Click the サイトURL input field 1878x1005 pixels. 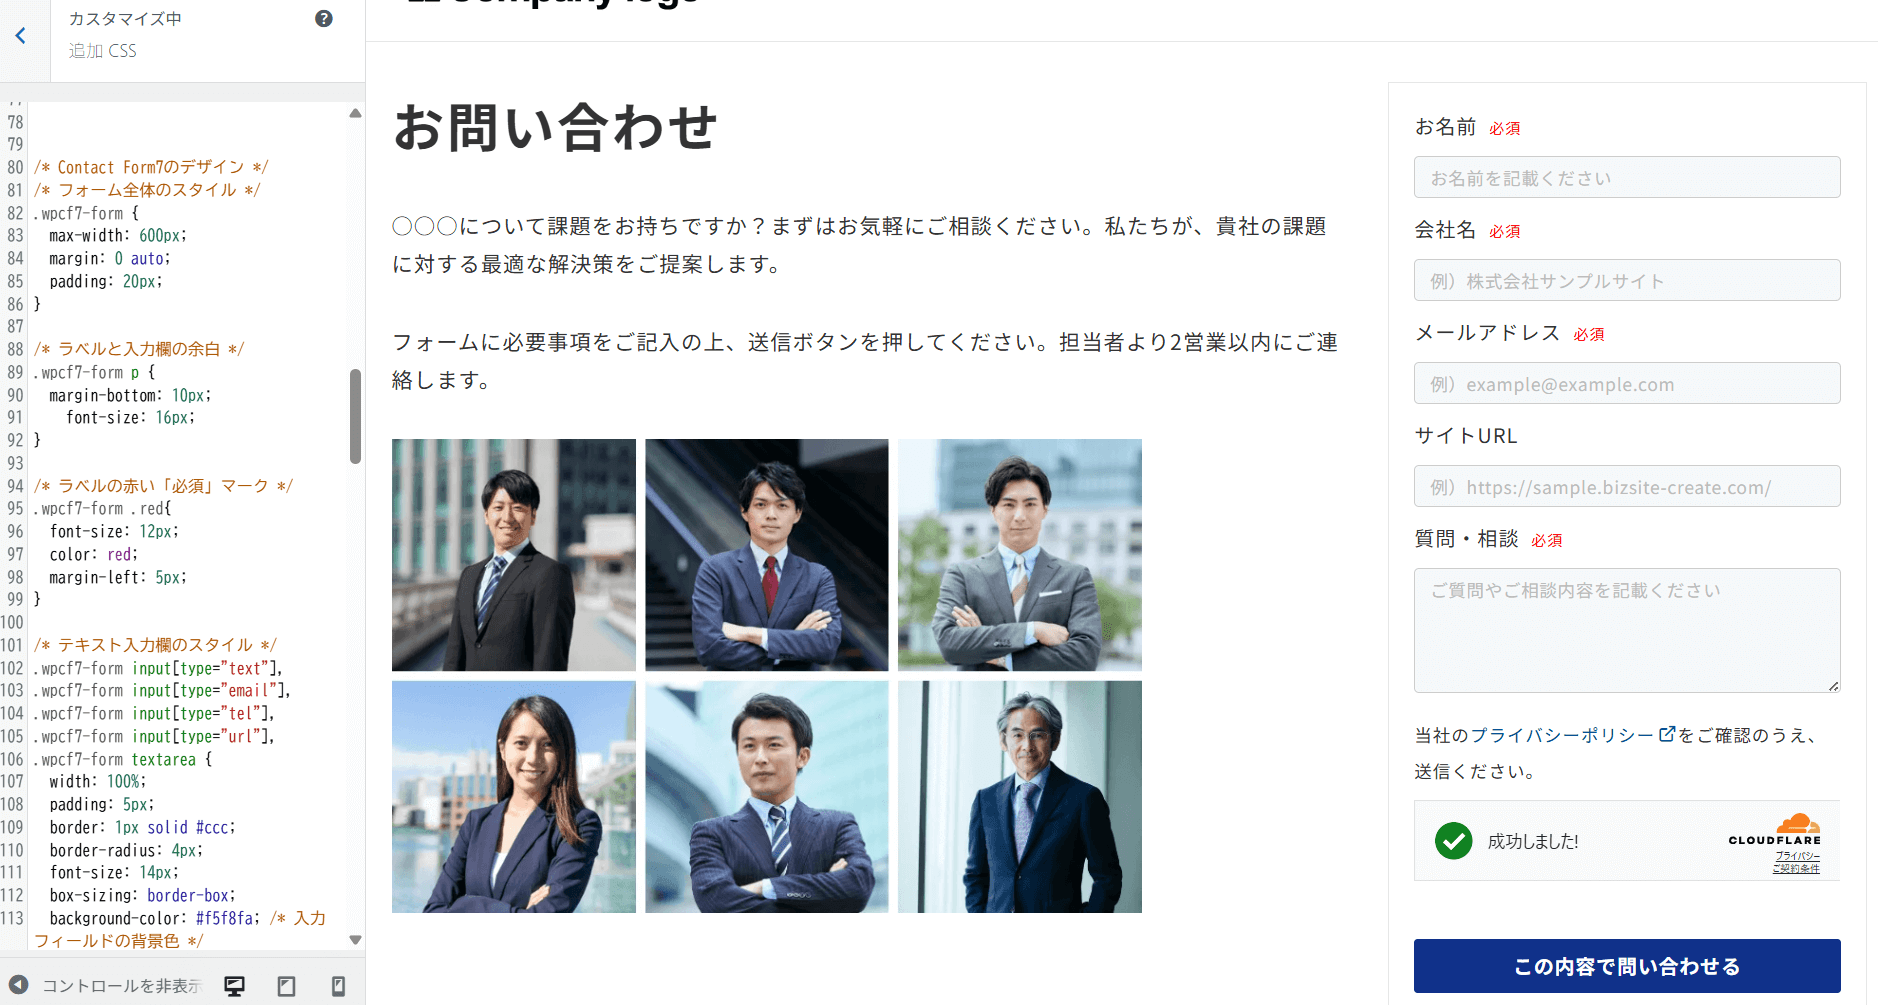coord(1627,486)
